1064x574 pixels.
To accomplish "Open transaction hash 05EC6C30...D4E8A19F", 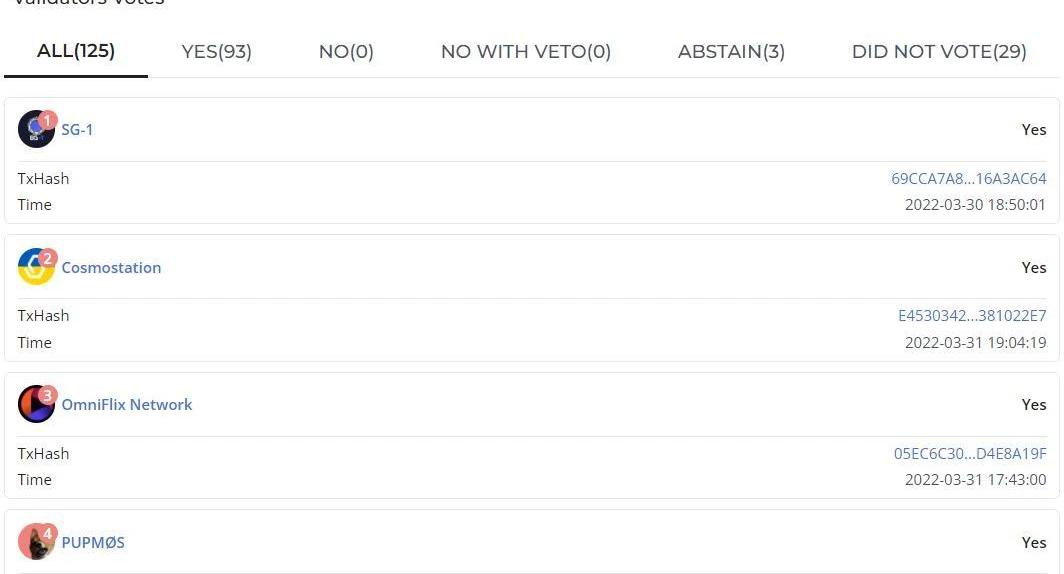I will 970,454.
